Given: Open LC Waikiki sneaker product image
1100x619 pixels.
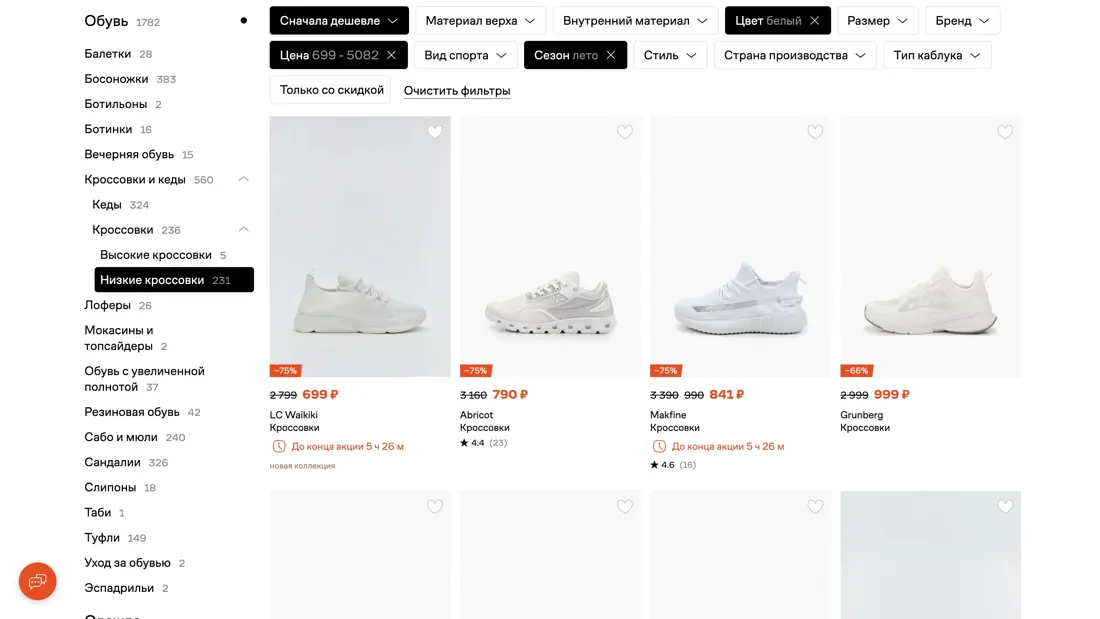Looking at the screenshot, I should (360, 260).
